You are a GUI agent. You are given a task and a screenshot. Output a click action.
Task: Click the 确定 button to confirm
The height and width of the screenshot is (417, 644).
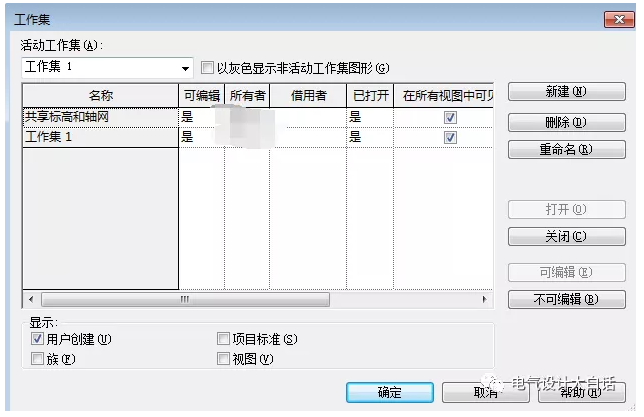click(390, 392)
